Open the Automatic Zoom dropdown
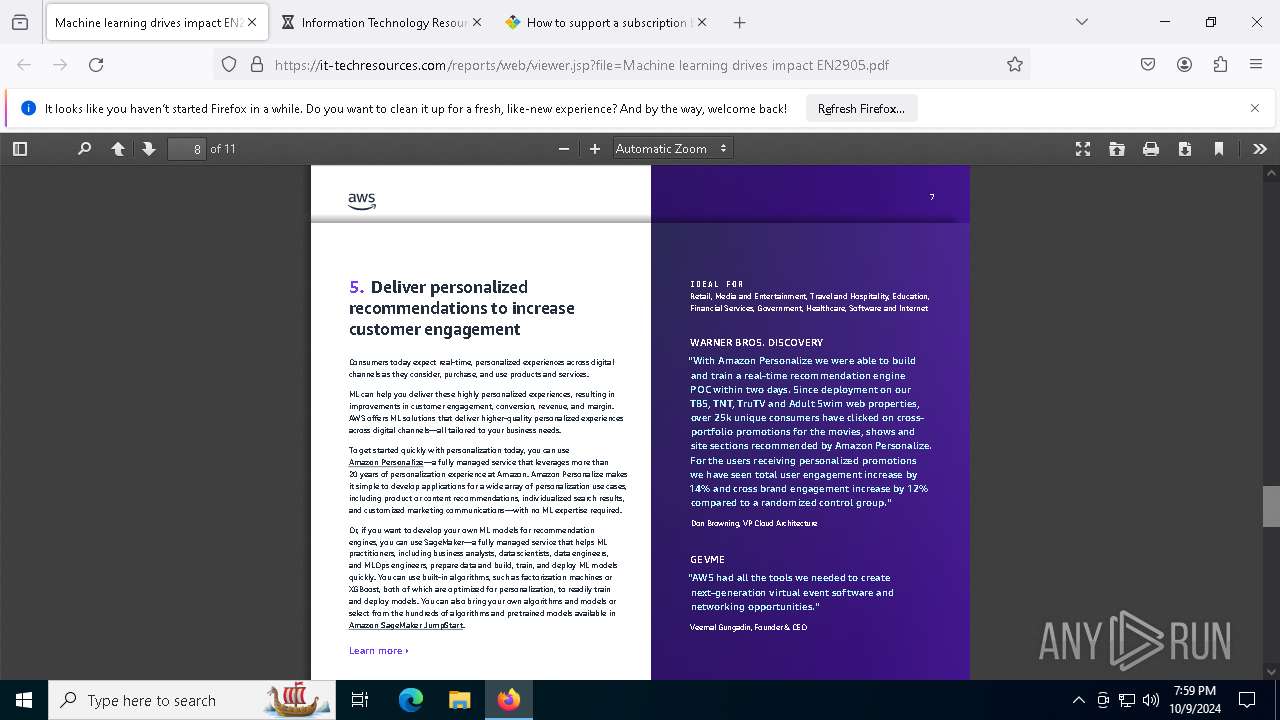The width and height of the screenshot is (1280, 720). [x=672, y=149]
